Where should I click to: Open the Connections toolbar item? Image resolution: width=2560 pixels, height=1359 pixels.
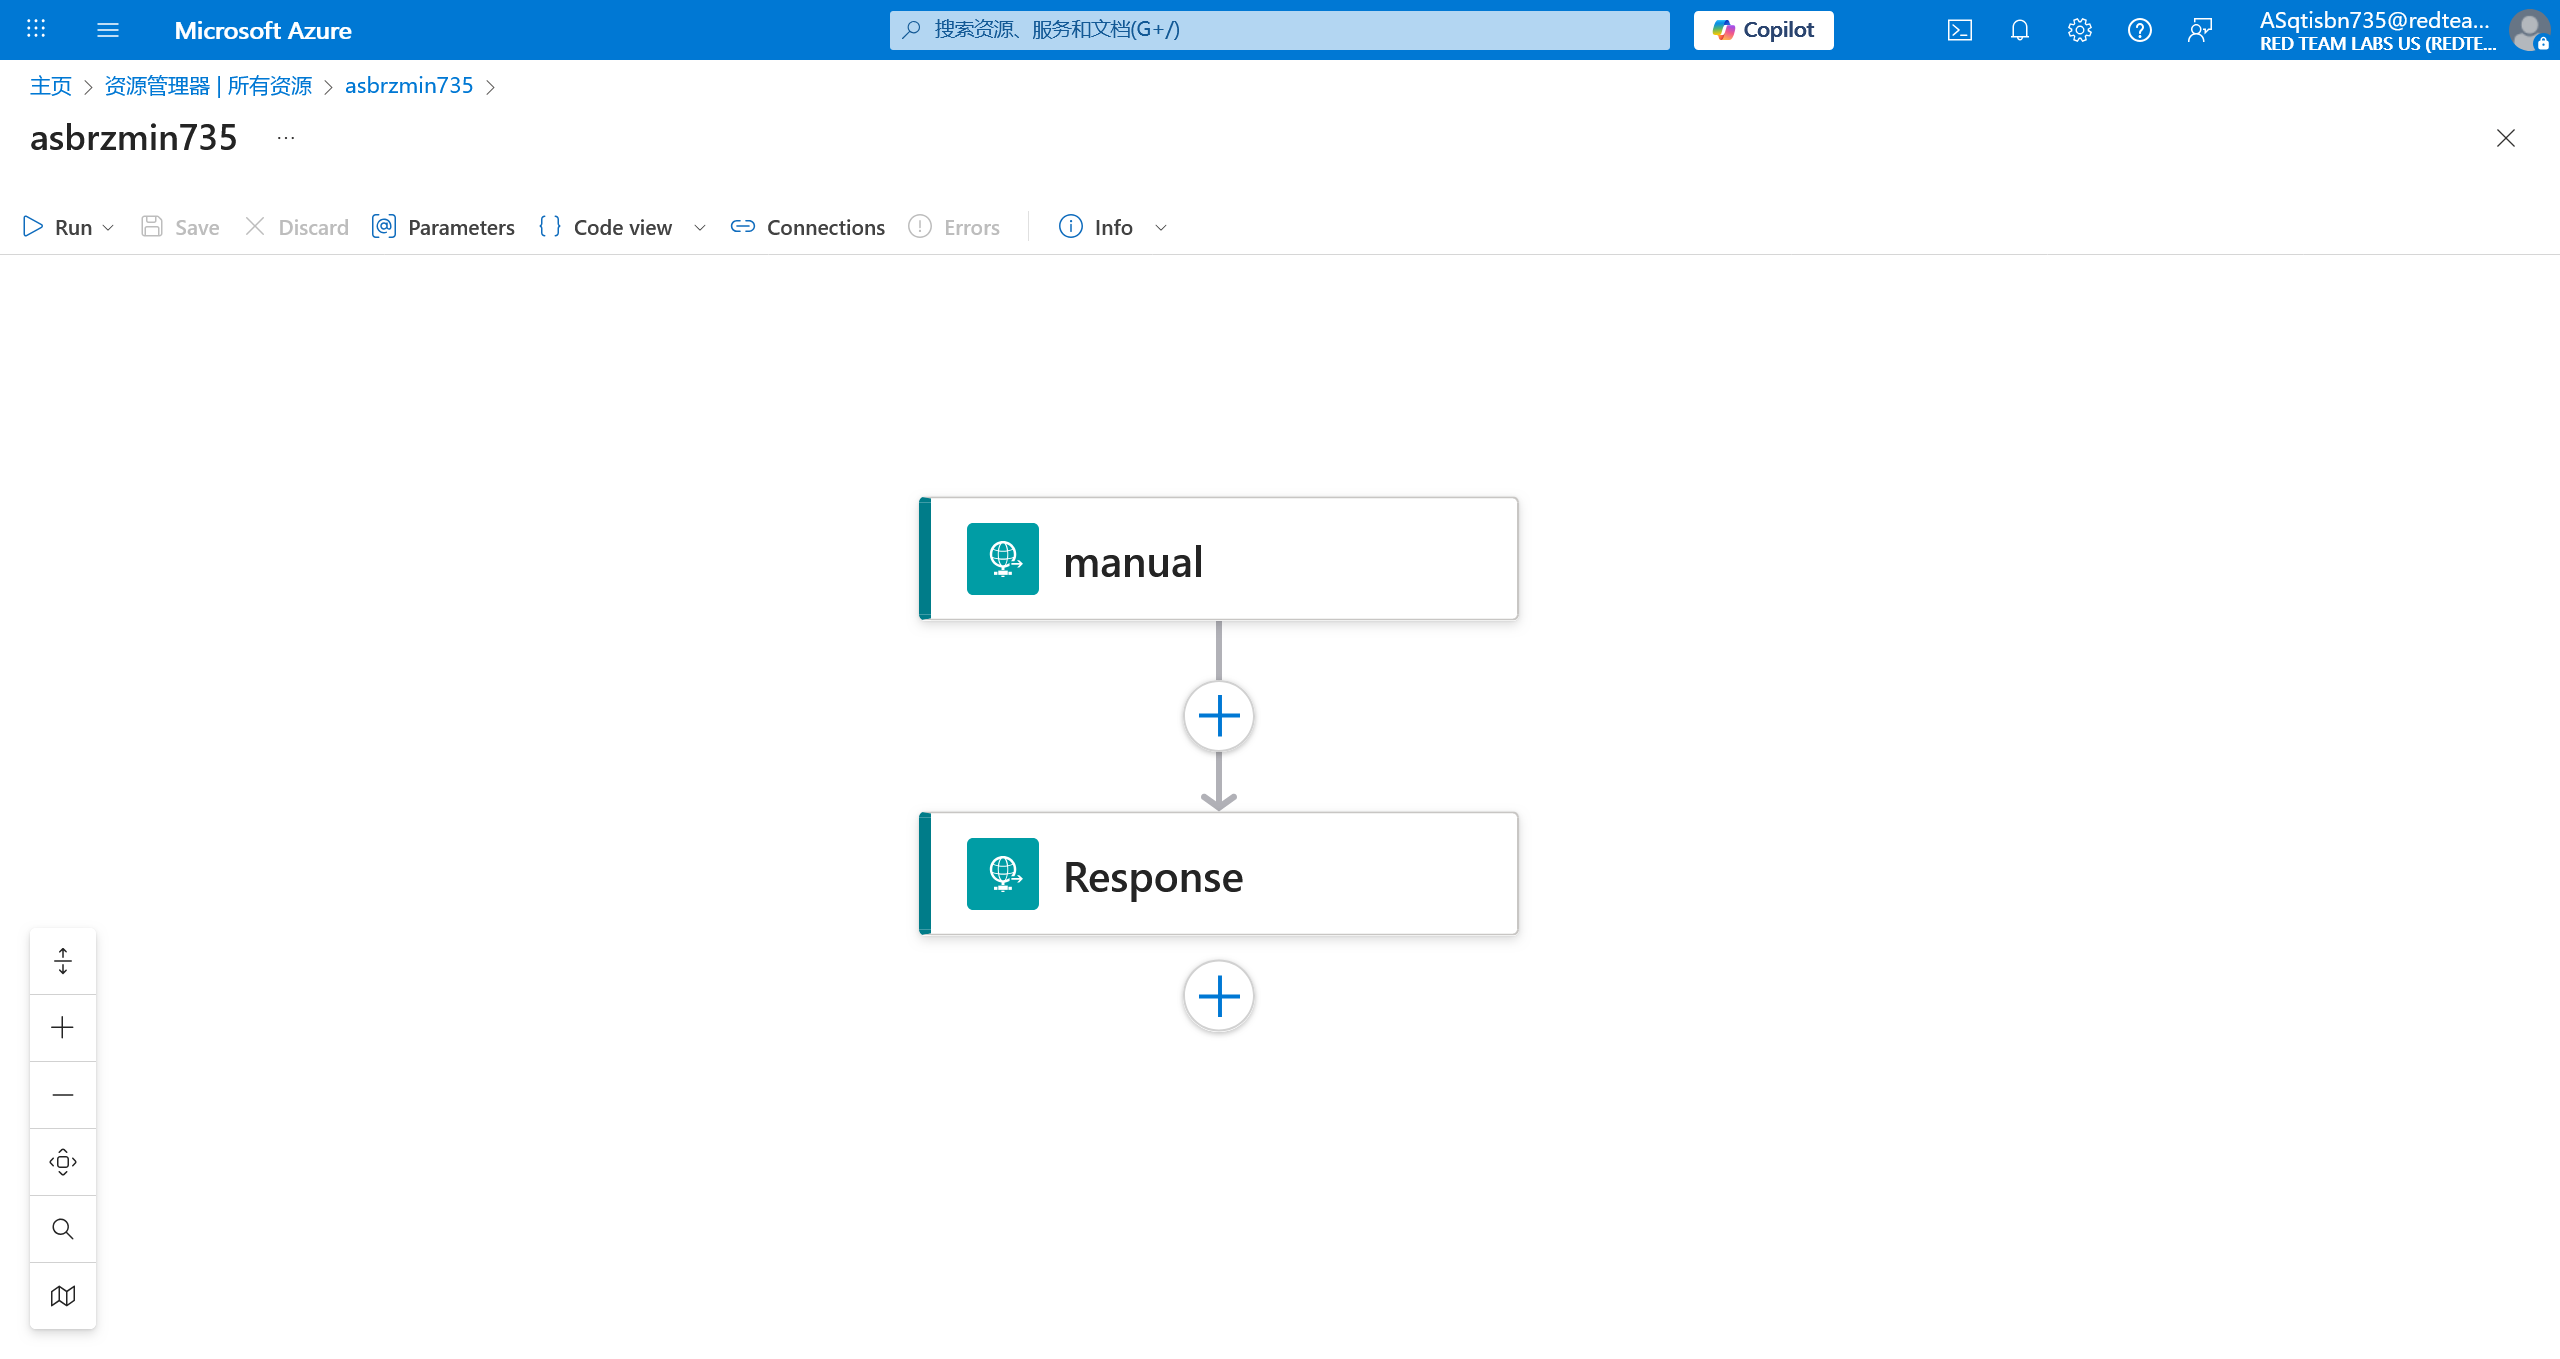coord(807,227)
